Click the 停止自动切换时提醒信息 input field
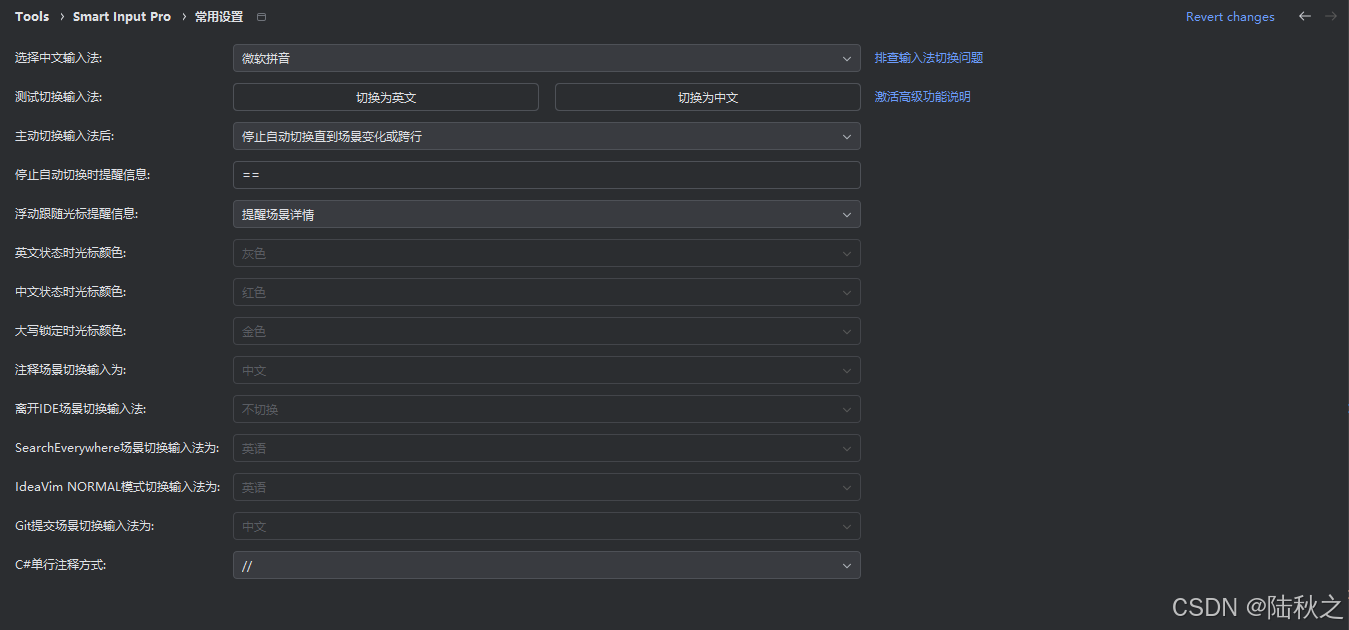This screenshot has width=1349, height=630. point(546,175)
